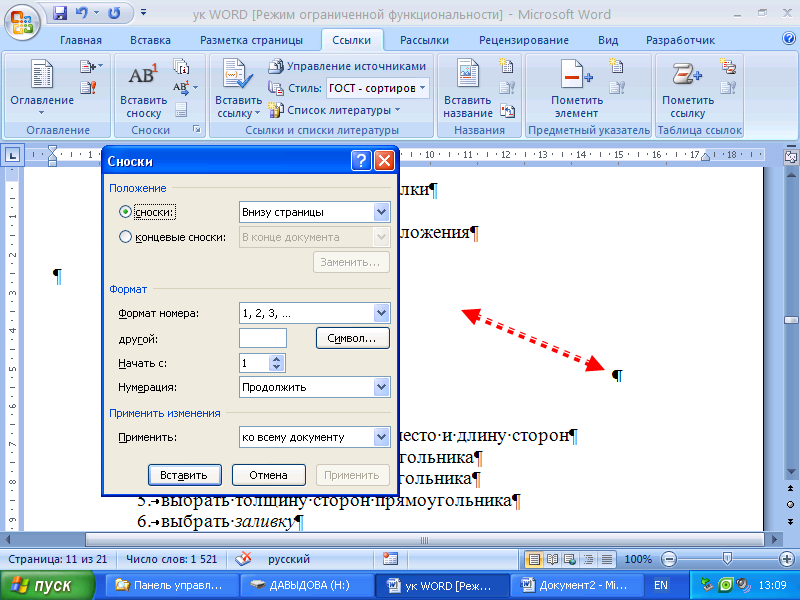Click the horizontal scrollbar thumb
This screenshot has height=600, width=800.
click(x=424, y=540)
